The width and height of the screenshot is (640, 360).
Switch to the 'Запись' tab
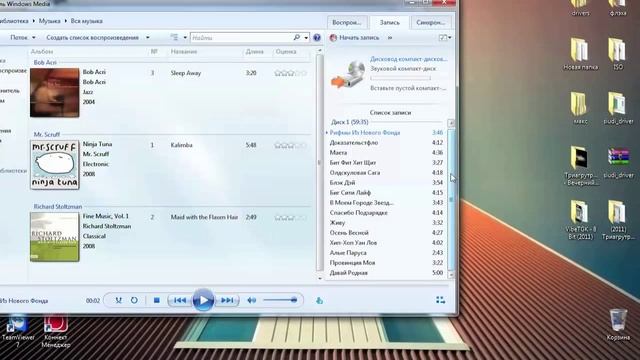389,22
